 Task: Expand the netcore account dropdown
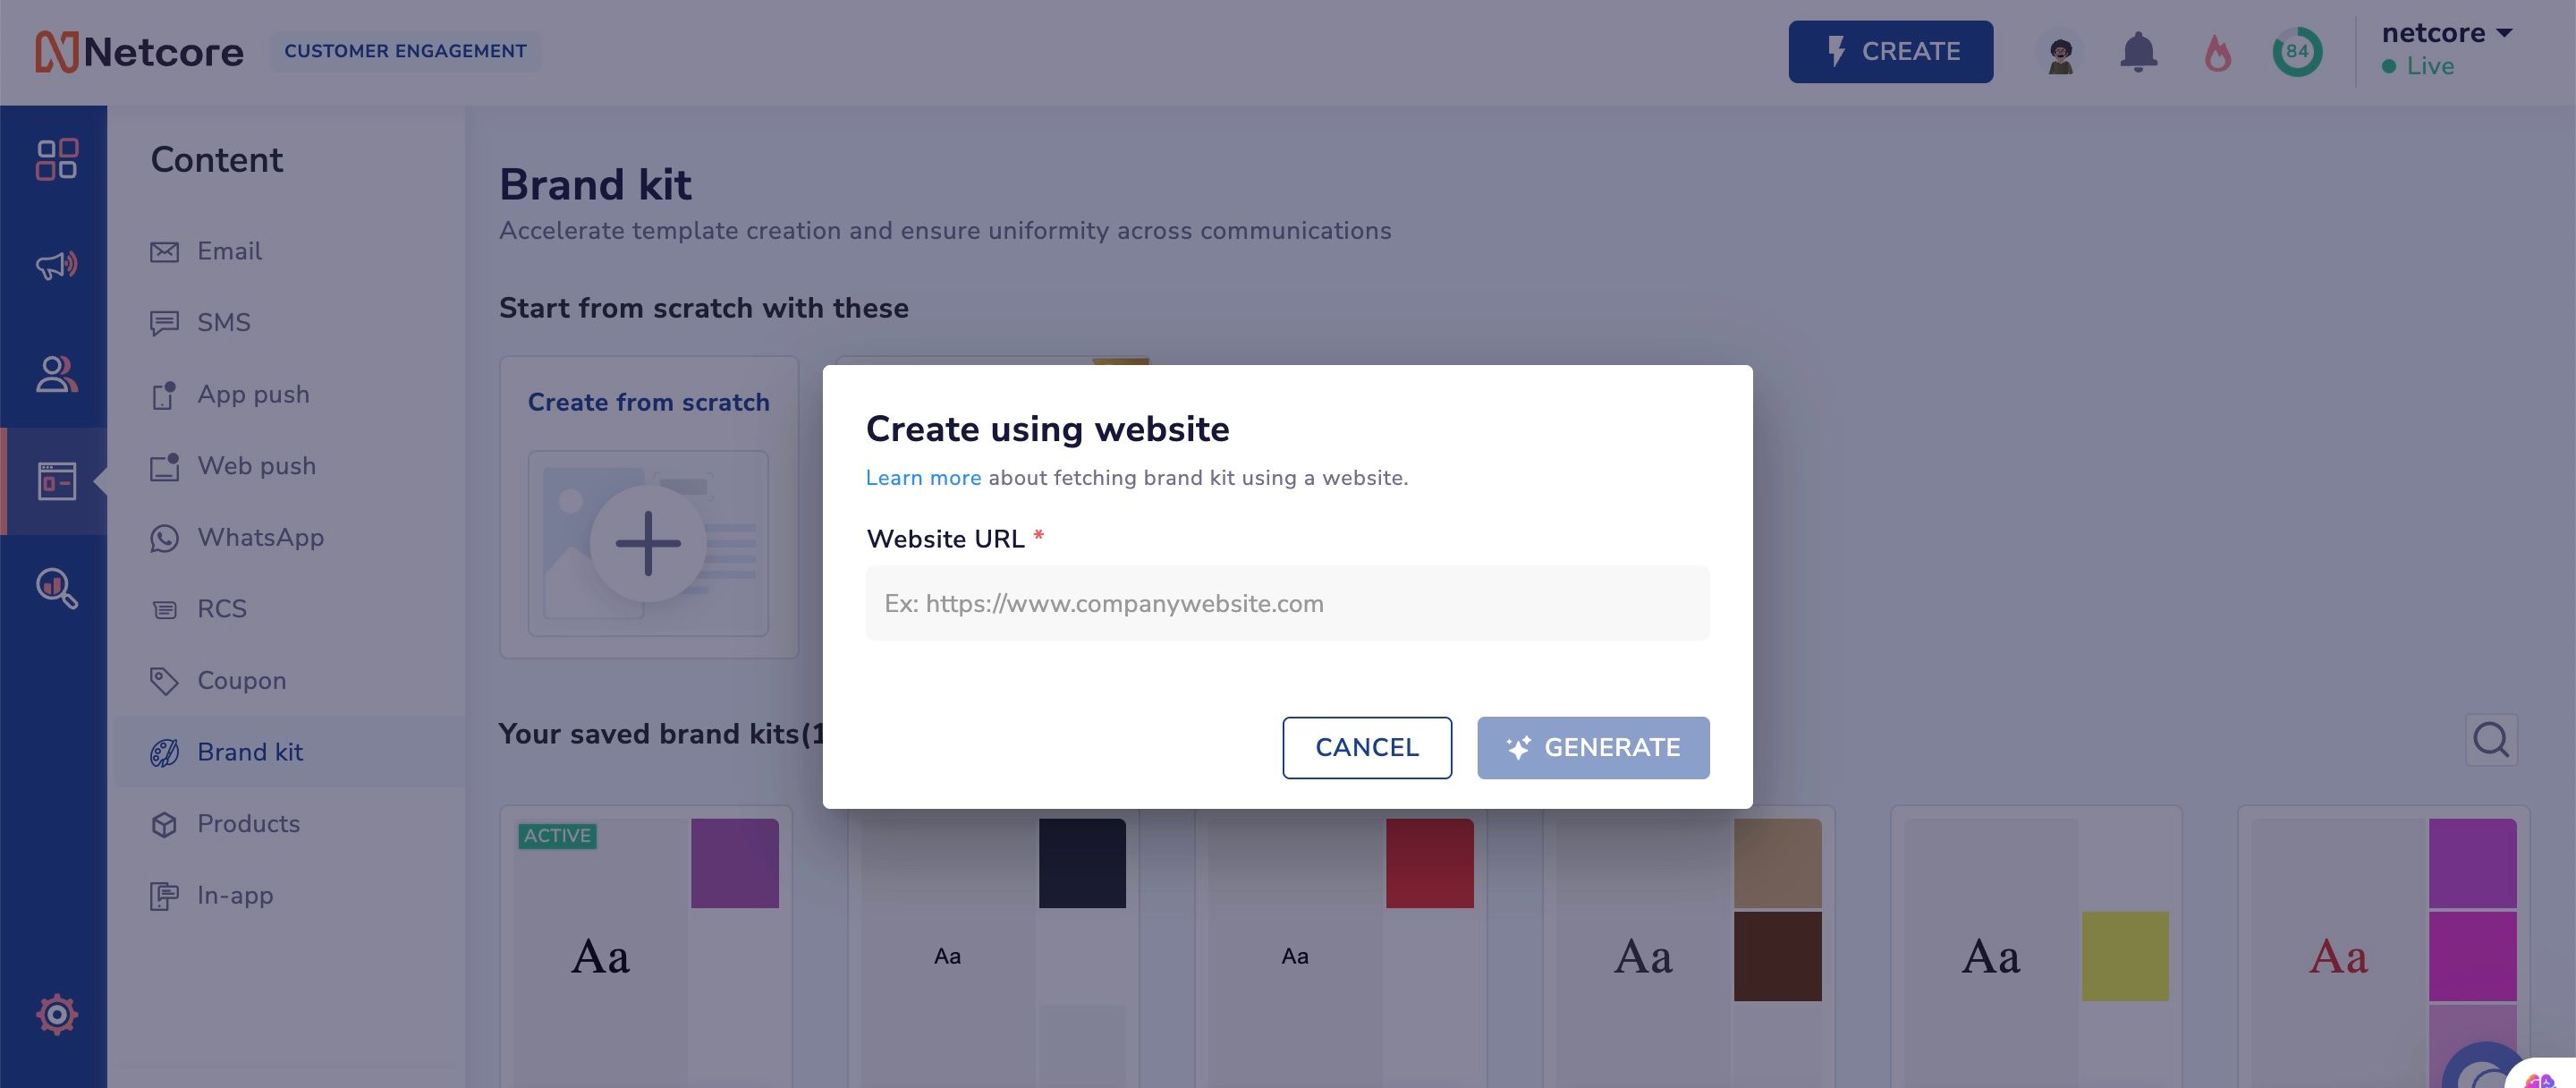(x=2446, y=34)
